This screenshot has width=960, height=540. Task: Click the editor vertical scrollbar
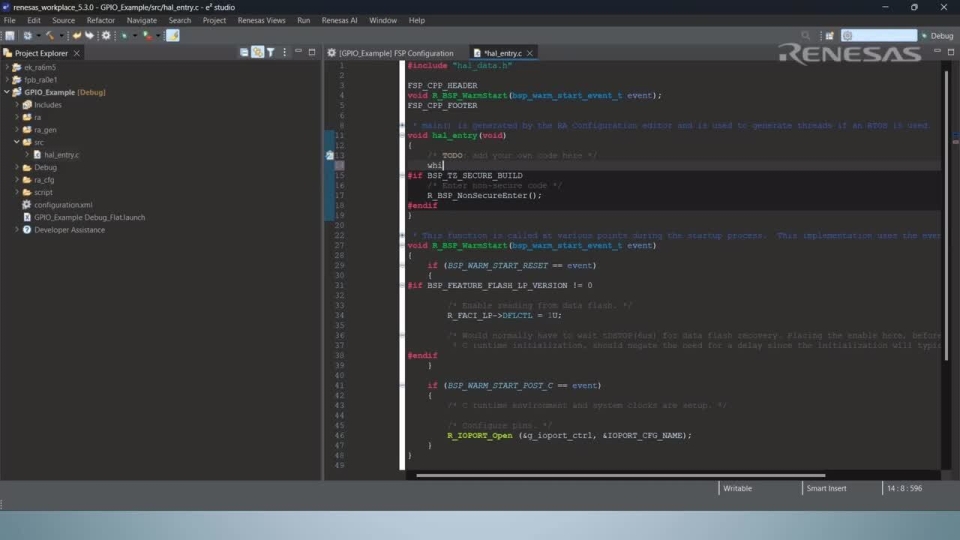(946, 216)
